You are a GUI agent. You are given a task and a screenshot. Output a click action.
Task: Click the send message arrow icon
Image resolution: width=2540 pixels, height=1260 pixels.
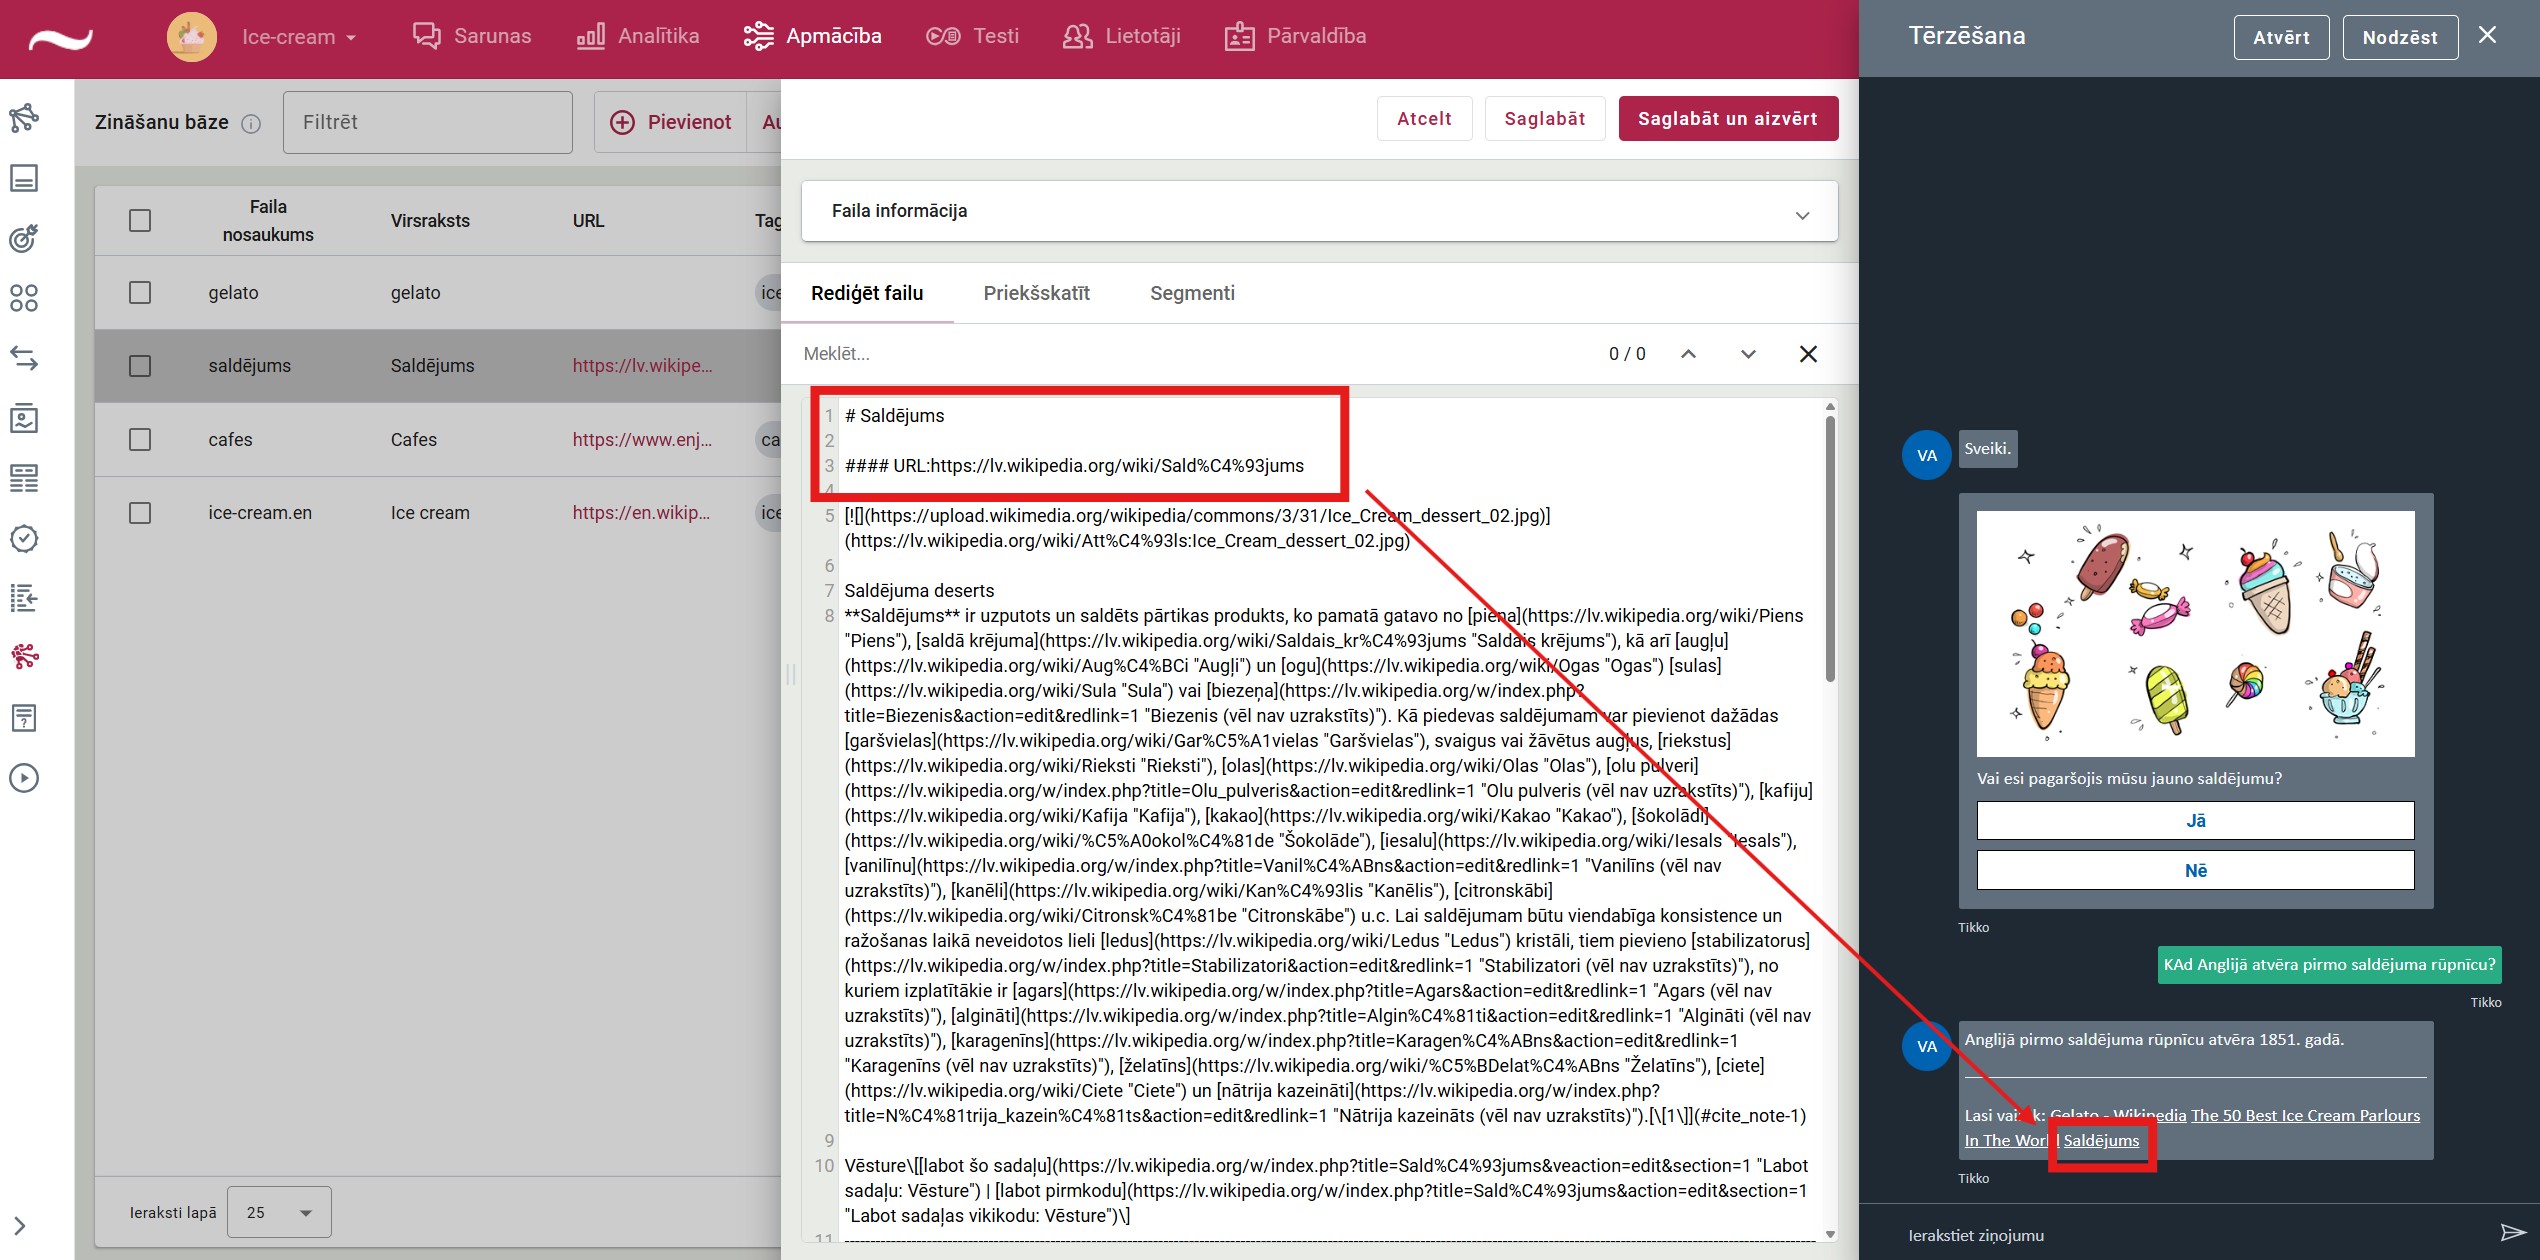point(2511,1232)
